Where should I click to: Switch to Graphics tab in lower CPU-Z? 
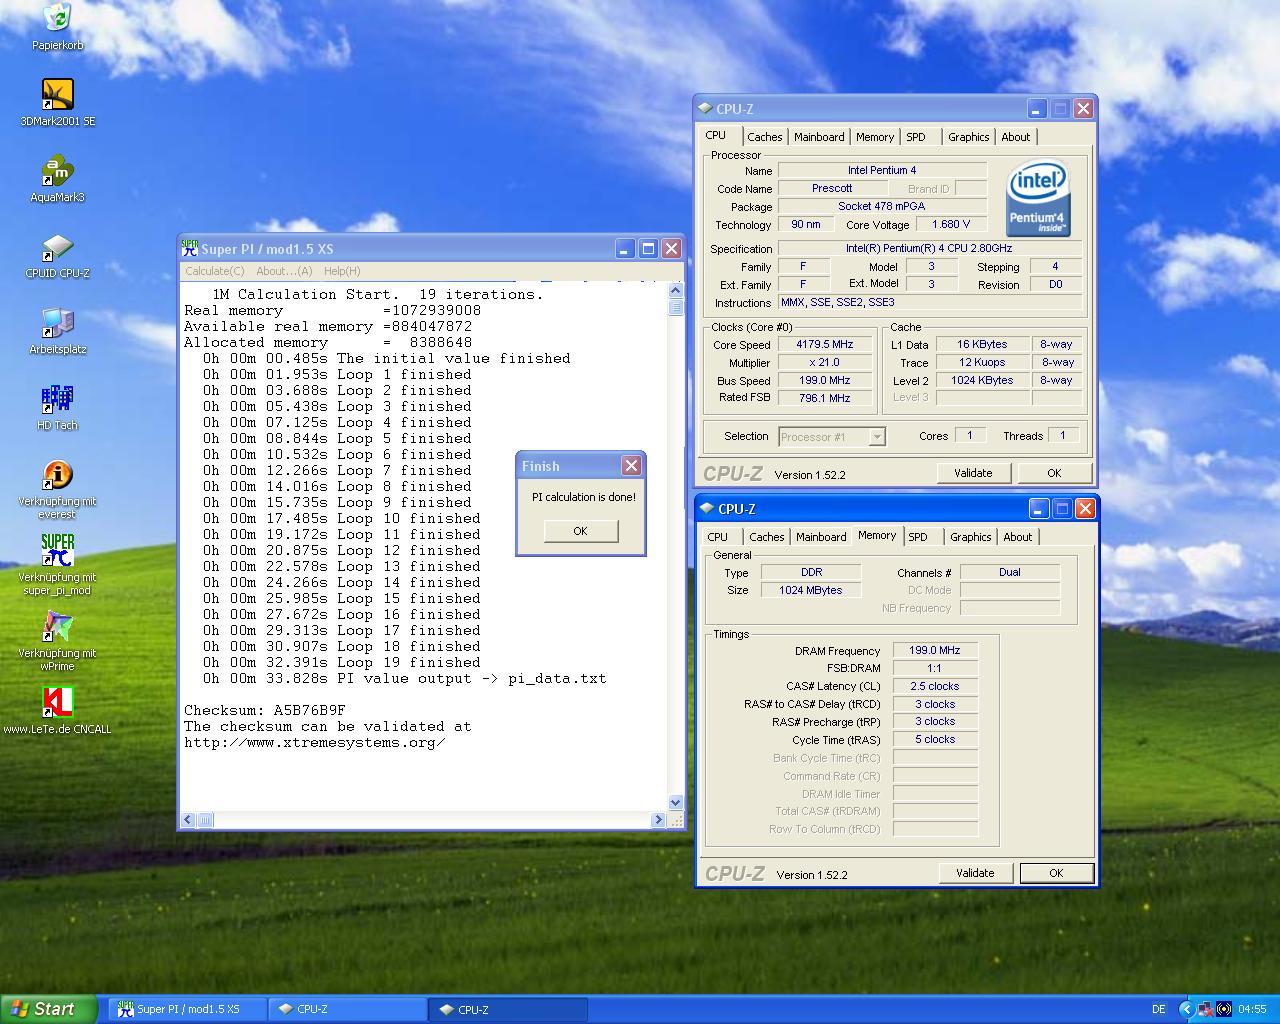pos(970,537)
